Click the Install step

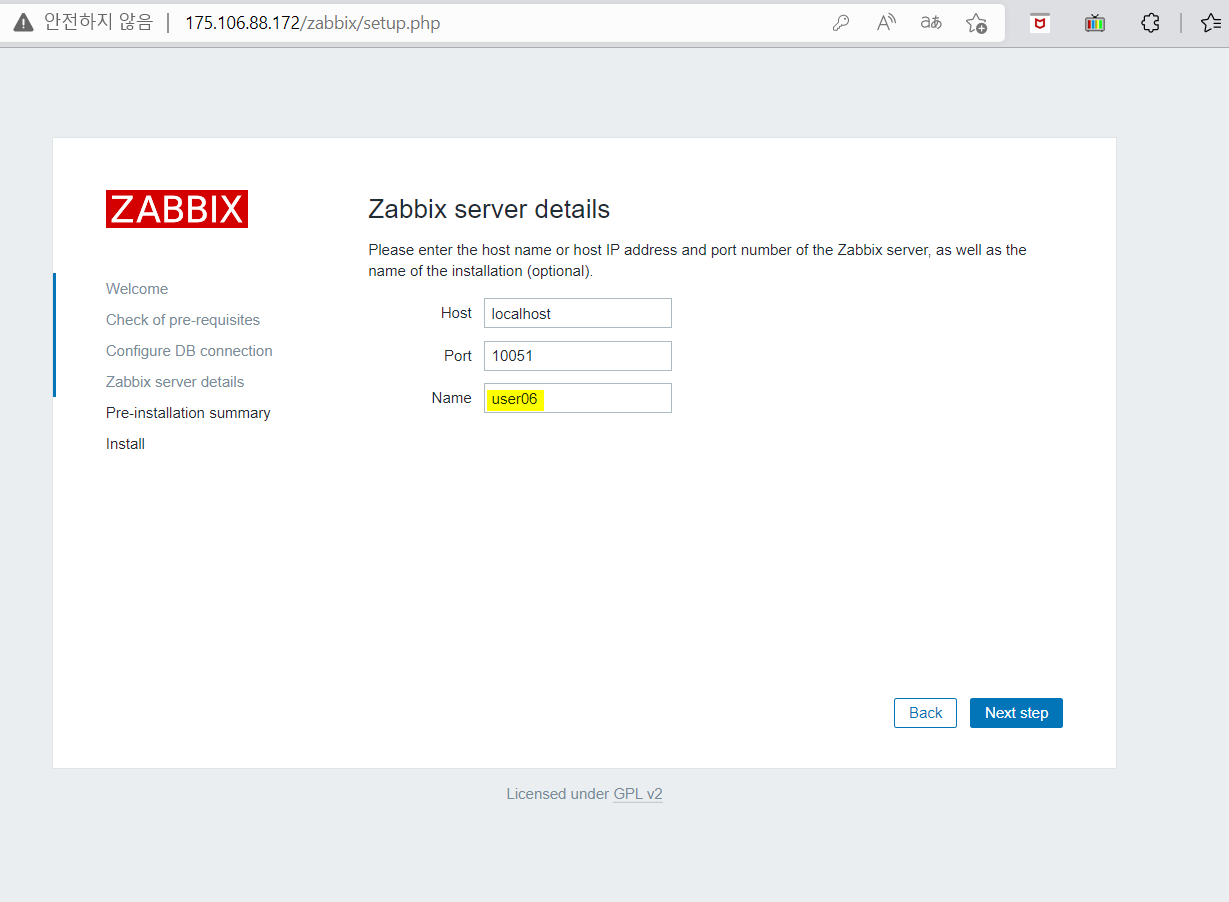point(125,443)
